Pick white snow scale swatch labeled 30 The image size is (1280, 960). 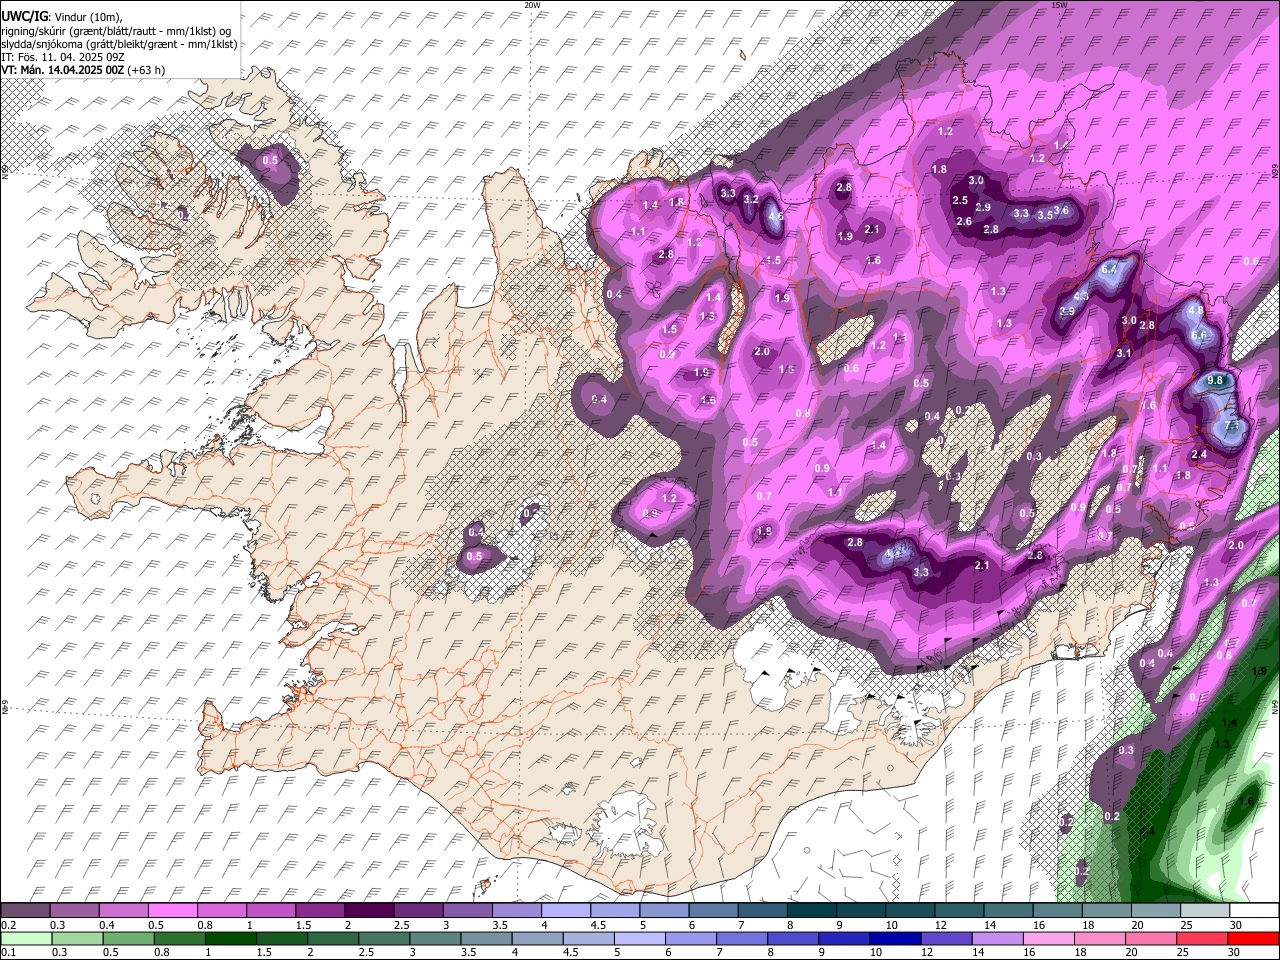pos(1254,911)
